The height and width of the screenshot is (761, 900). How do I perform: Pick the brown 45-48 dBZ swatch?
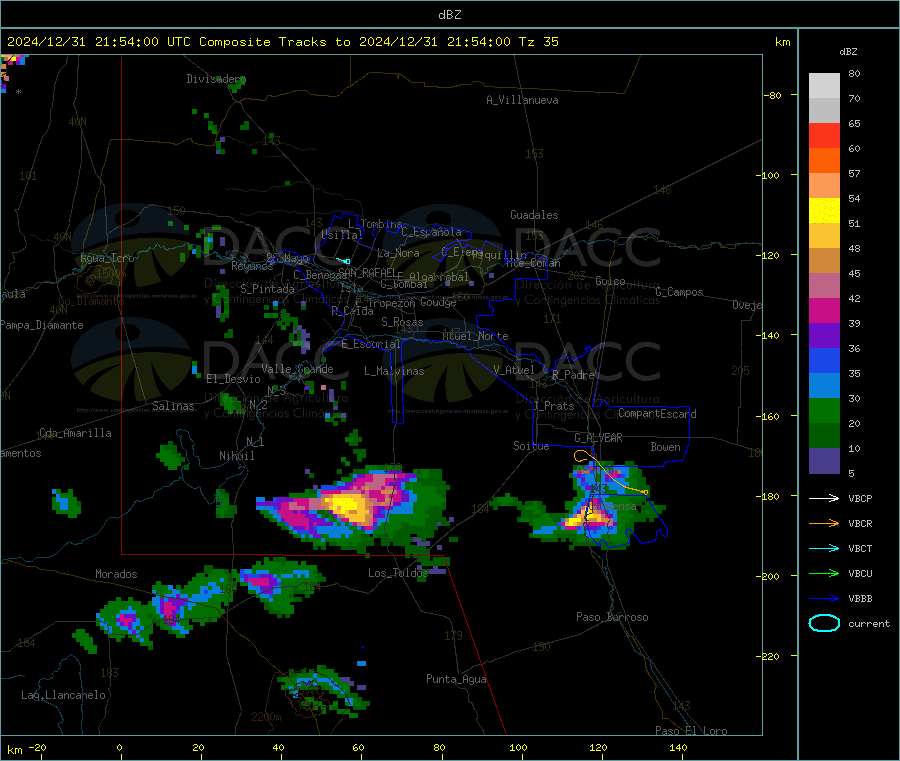point(824,261)
